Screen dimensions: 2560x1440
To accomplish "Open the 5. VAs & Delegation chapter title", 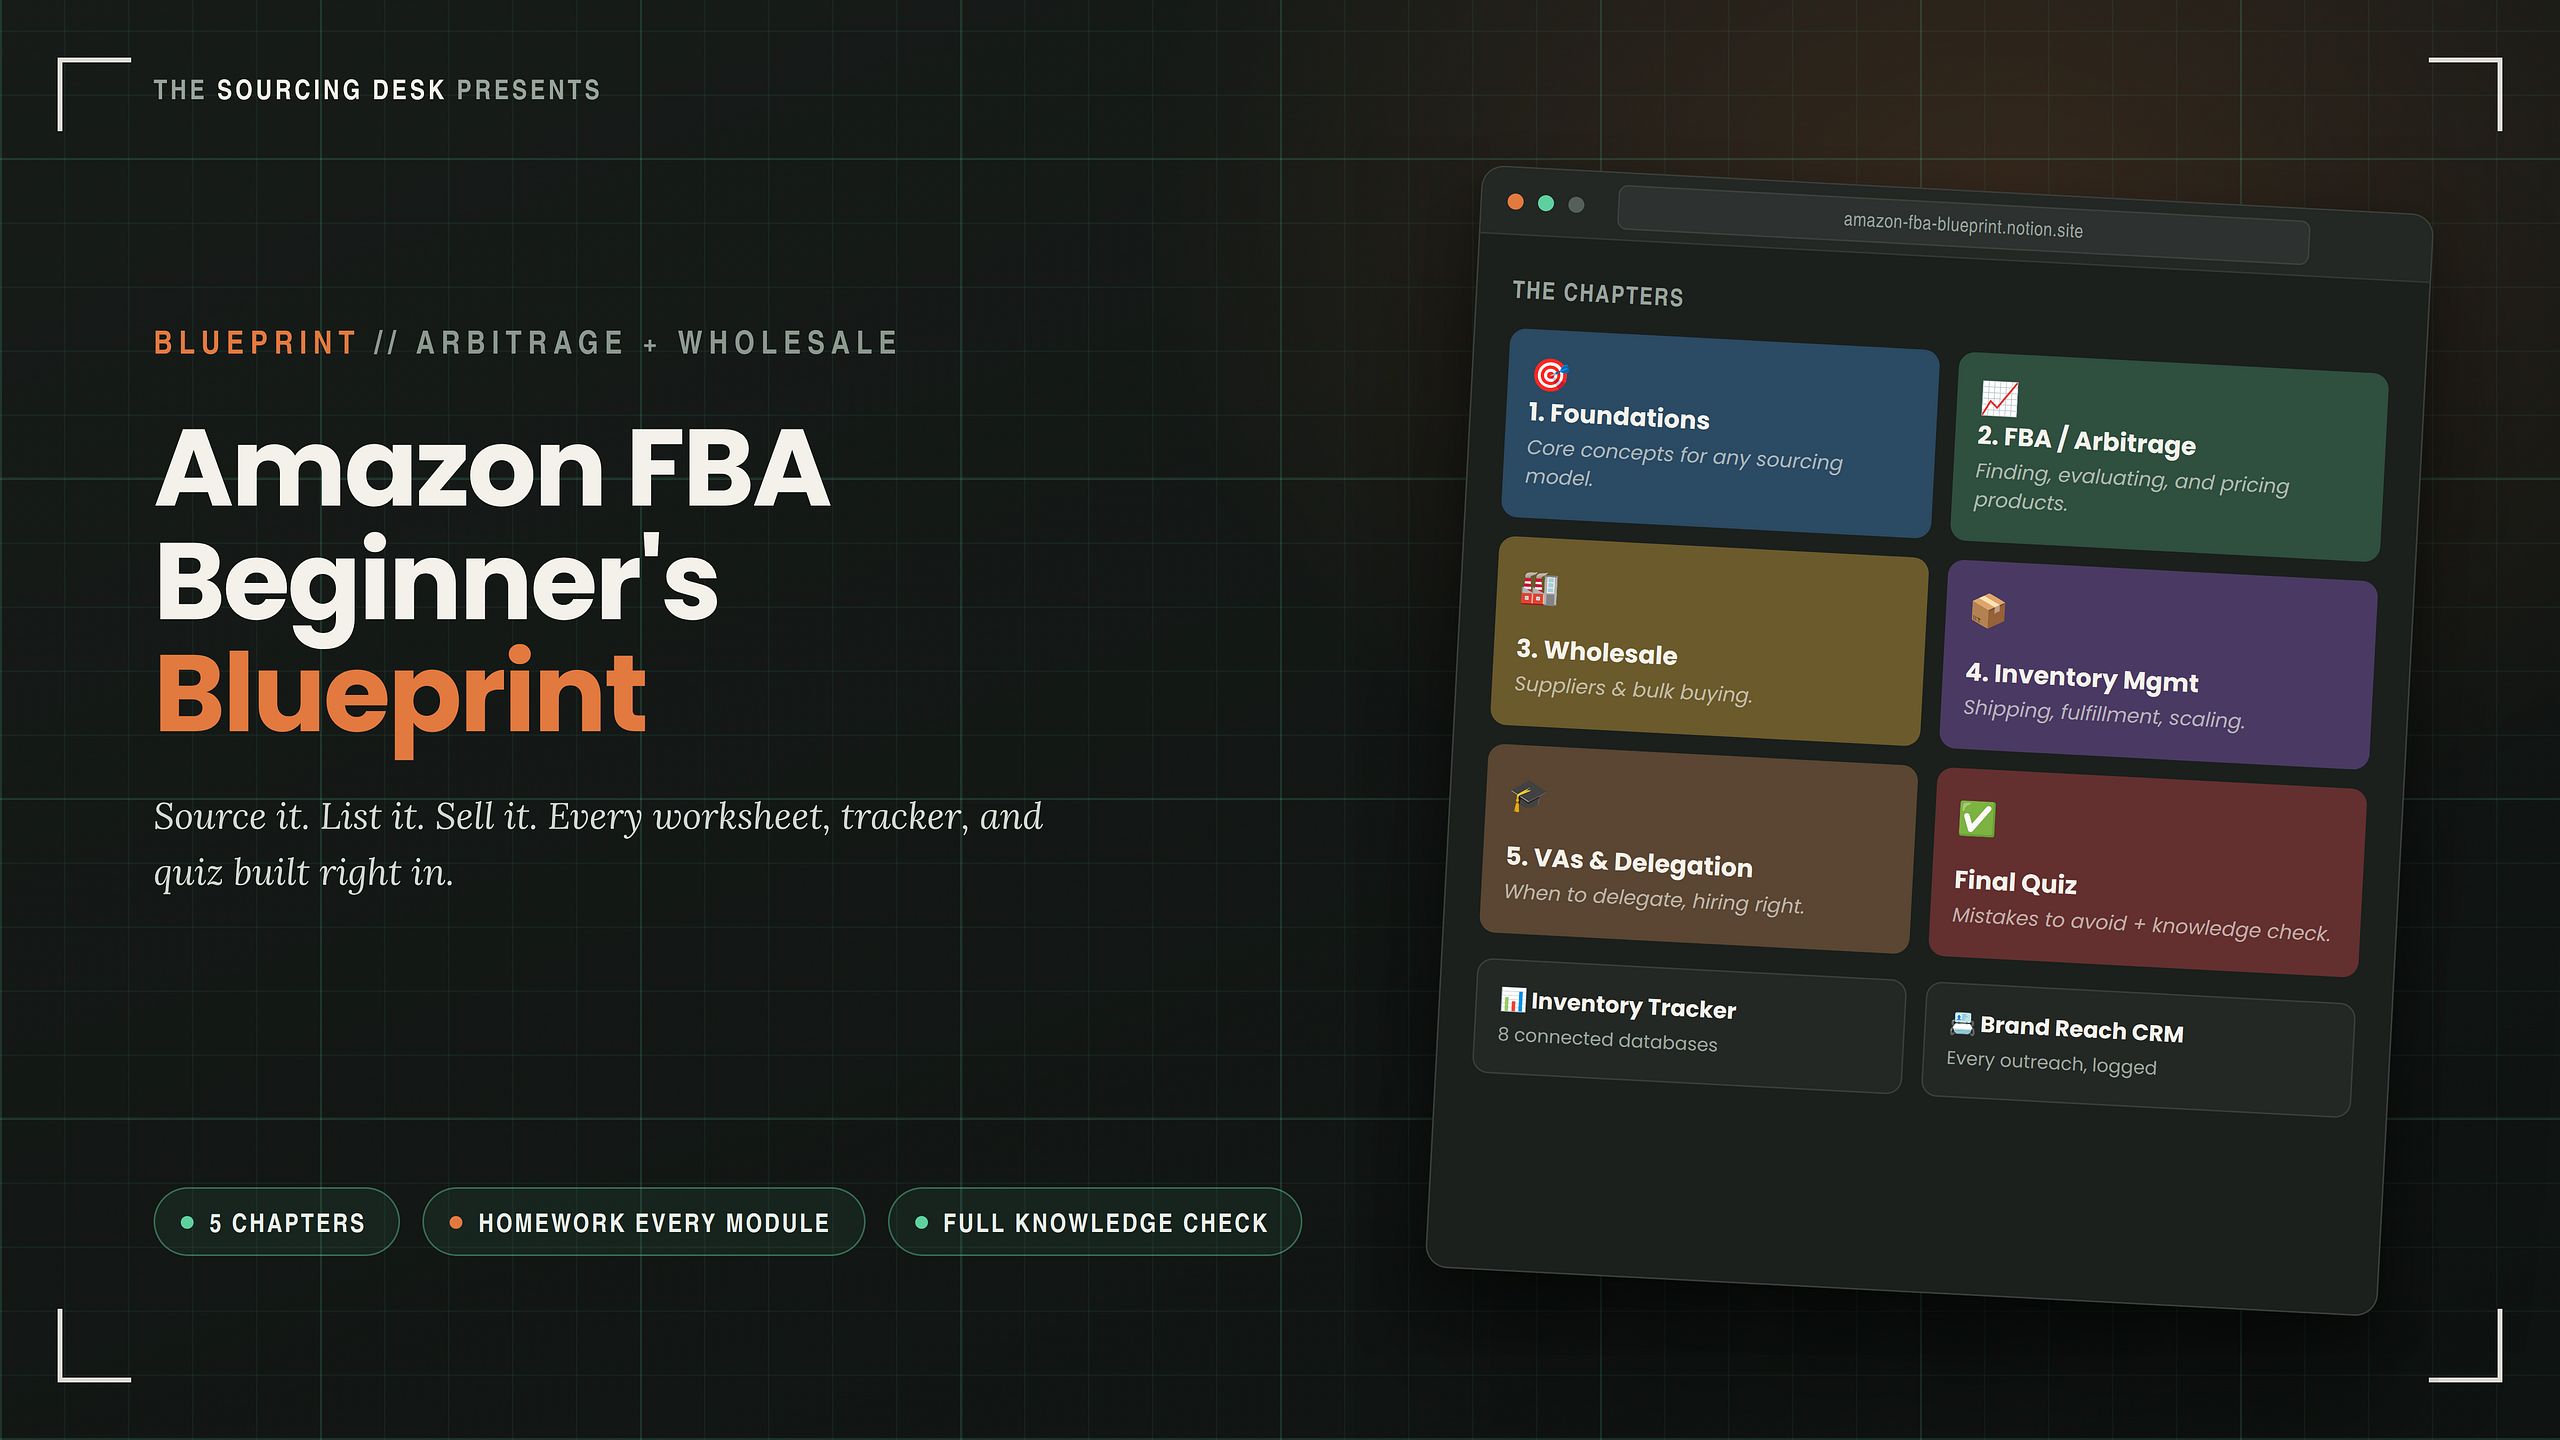I will click(x=1629, y=862).
